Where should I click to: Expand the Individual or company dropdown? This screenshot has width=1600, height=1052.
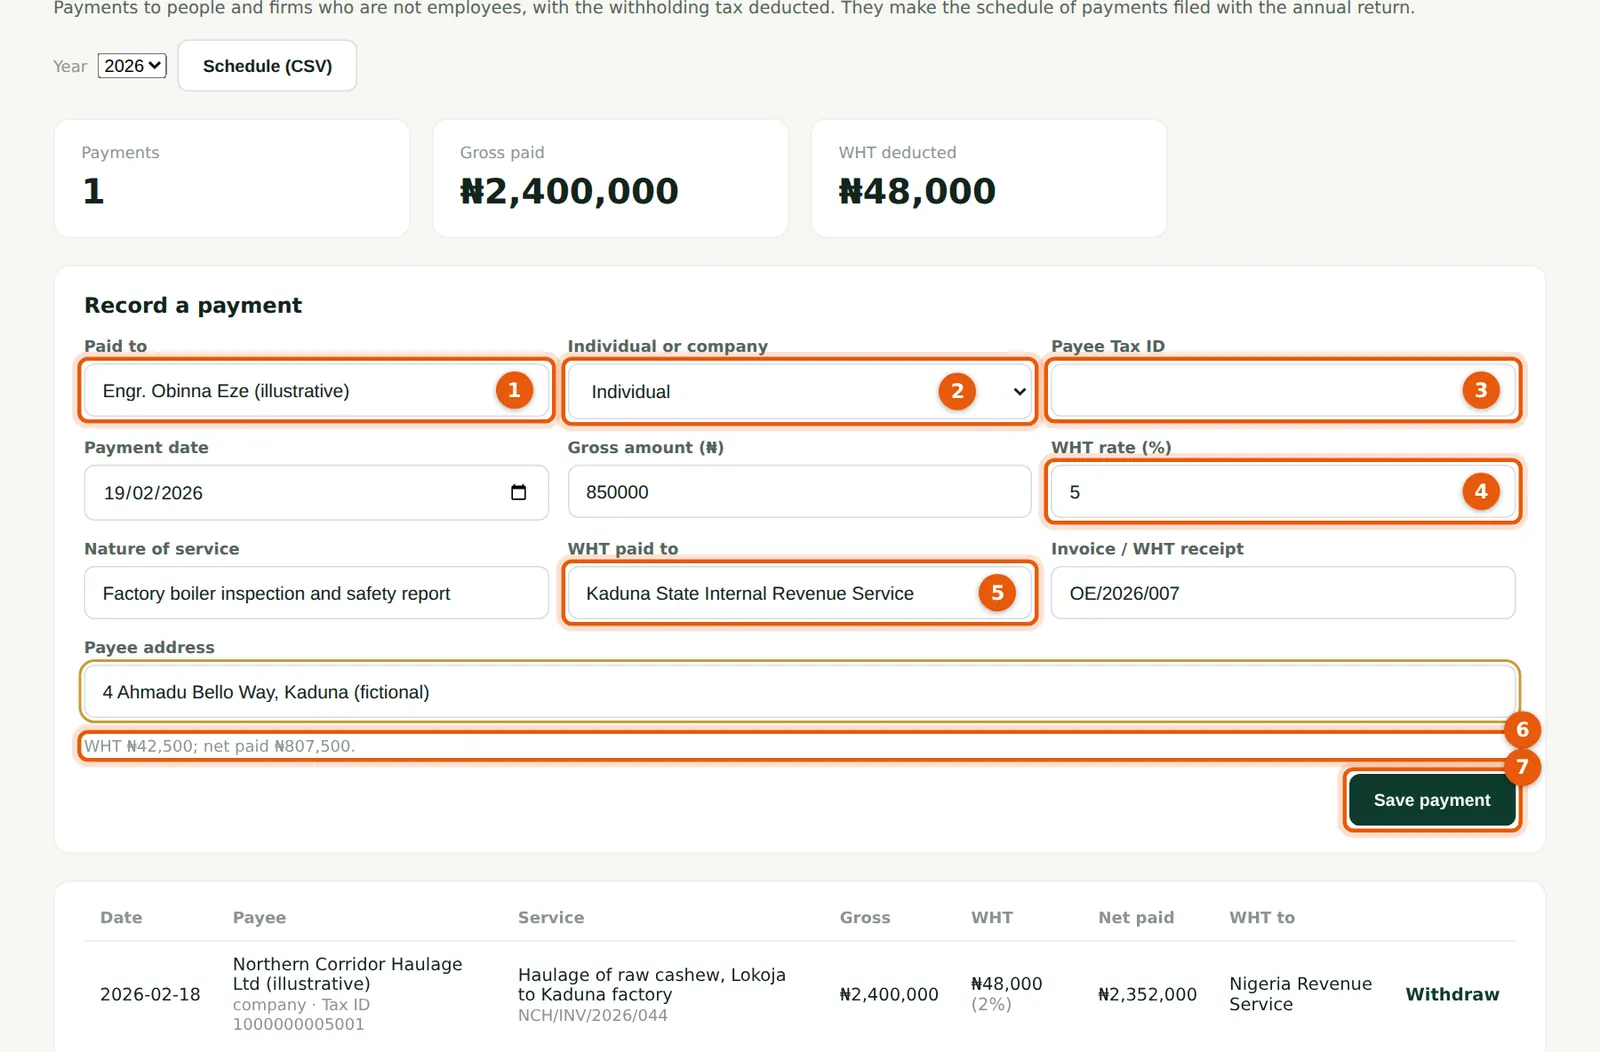800,392
